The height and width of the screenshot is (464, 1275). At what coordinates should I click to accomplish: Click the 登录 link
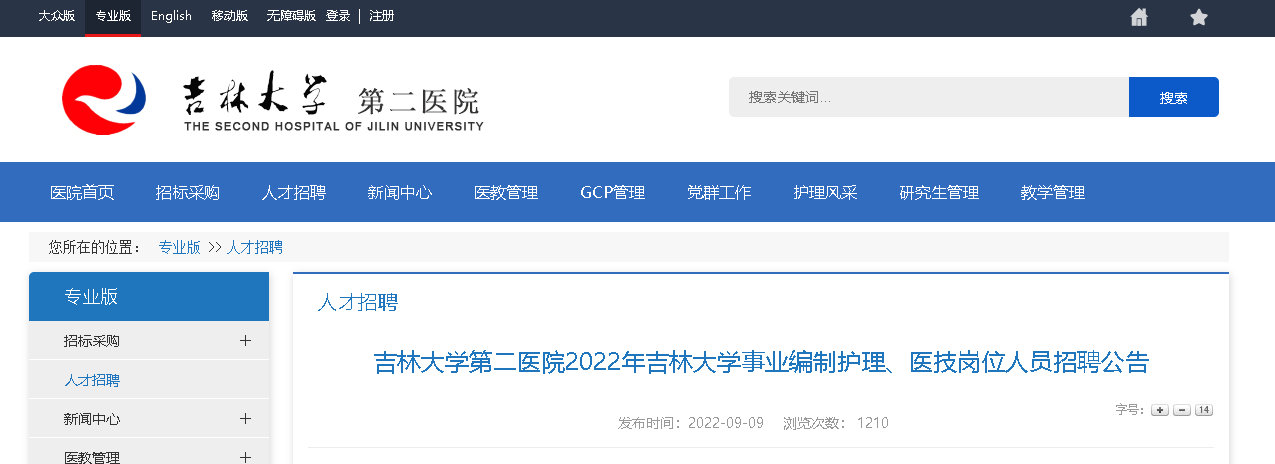pyautogui.click(x=338, y=16)
